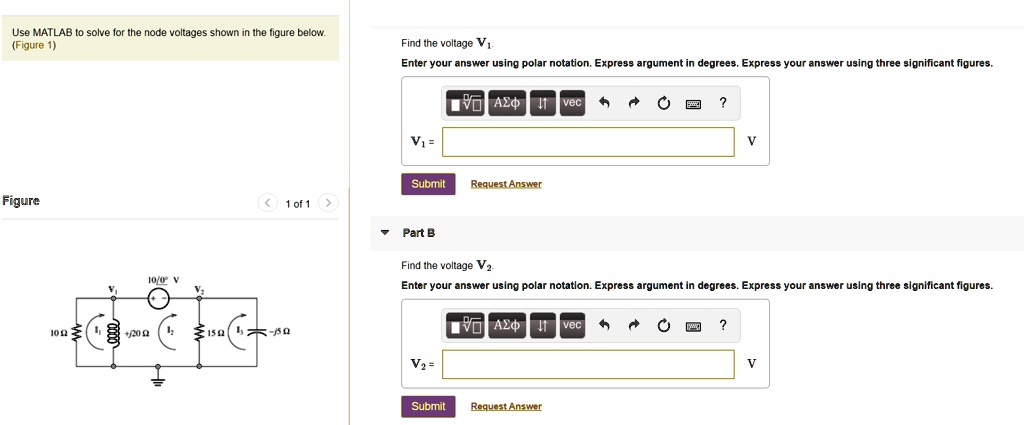Click the V1 answer input field
This screenshot has width=1024, height=425.
588,142
